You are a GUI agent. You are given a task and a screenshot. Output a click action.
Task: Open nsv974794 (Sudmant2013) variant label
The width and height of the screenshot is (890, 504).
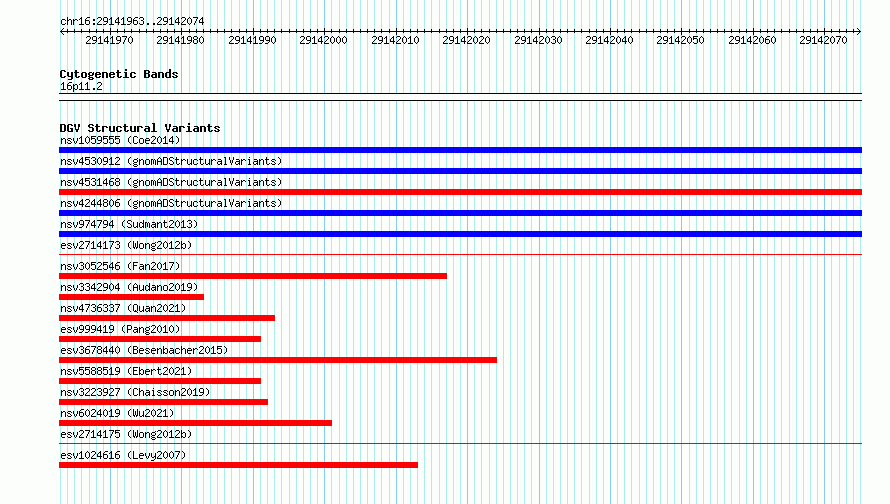coord(129,224)
